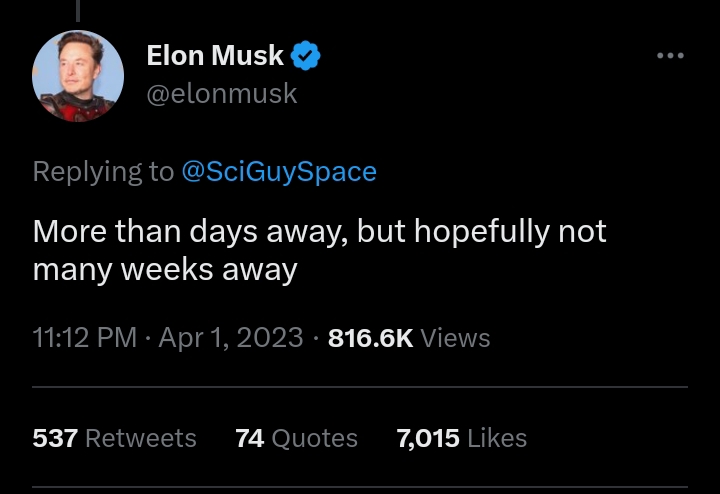View the 816.6K view count
This screenshot has height=494, width=720.
pos(370,338)
